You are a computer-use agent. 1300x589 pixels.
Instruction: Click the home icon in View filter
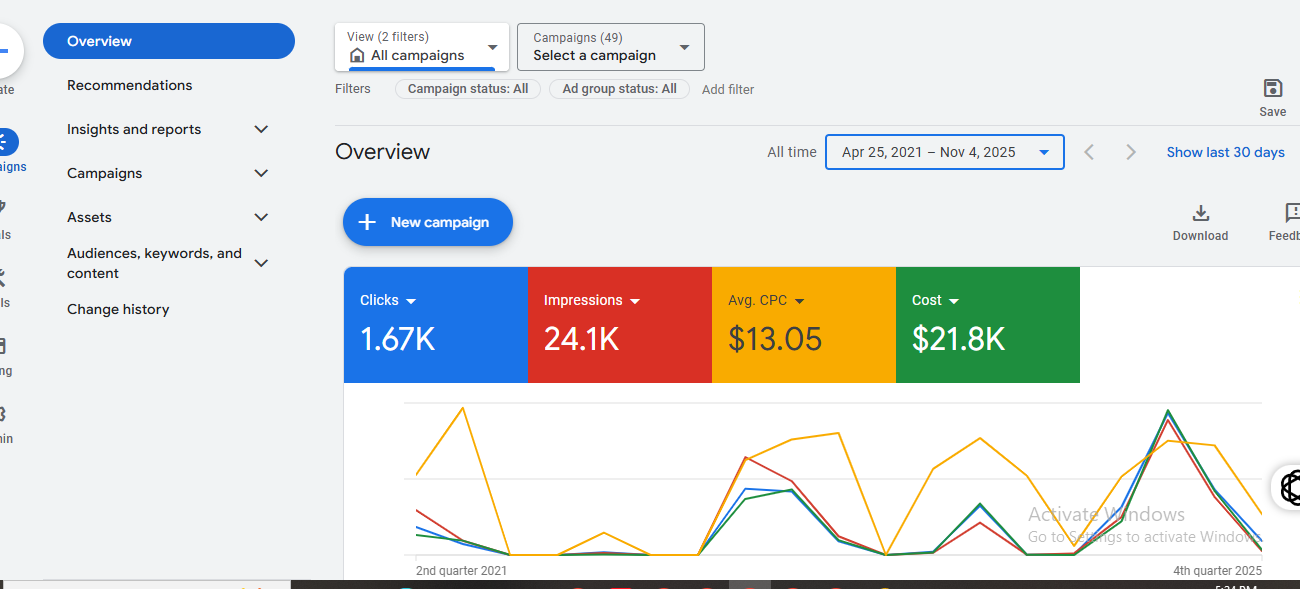click(x=355, y=56)
